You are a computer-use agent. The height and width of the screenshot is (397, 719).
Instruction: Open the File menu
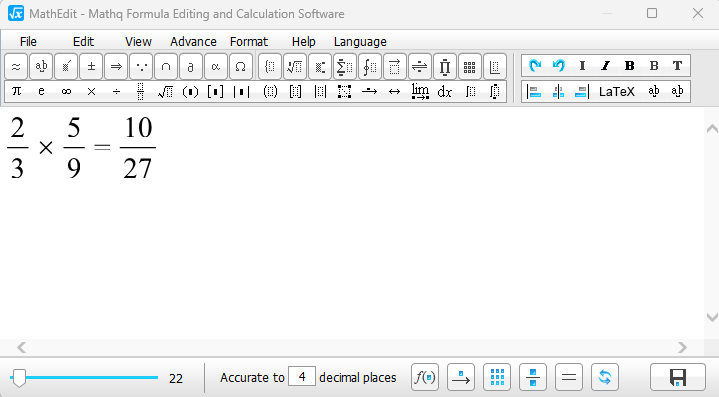click(x=28, y=42)
